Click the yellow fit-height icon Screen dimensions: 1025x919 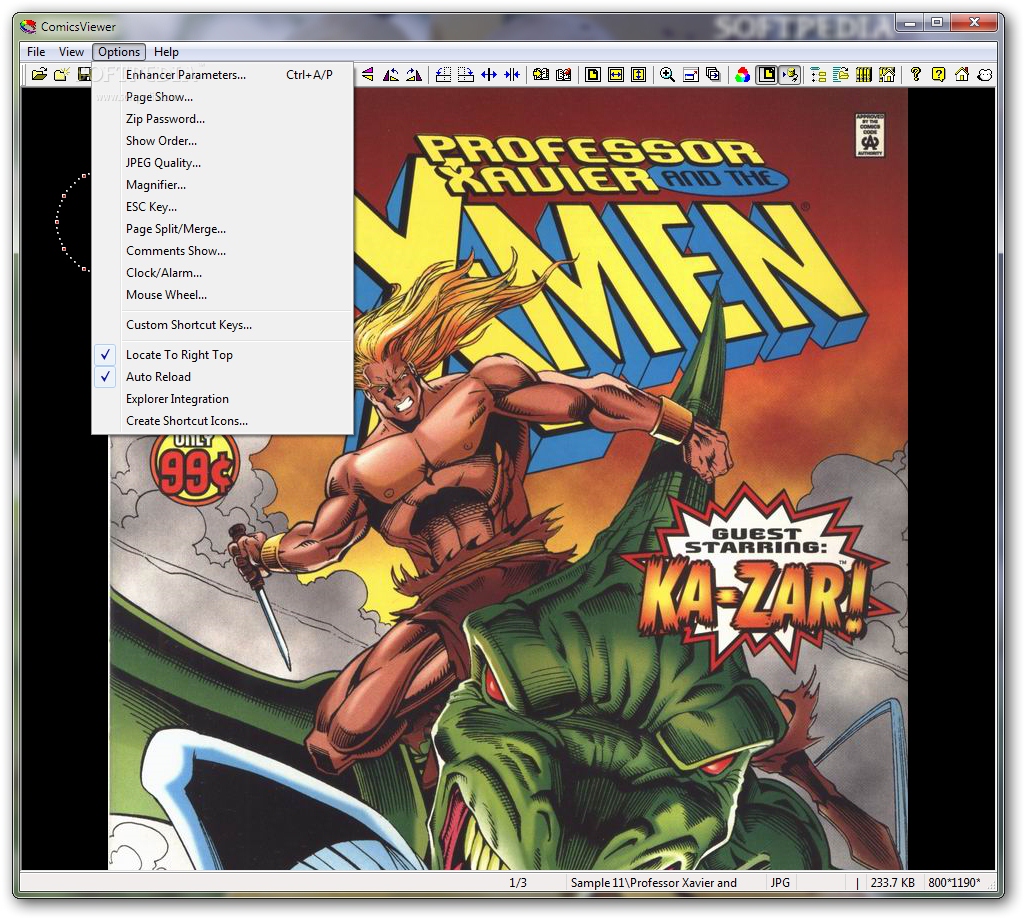pos(639,75)
